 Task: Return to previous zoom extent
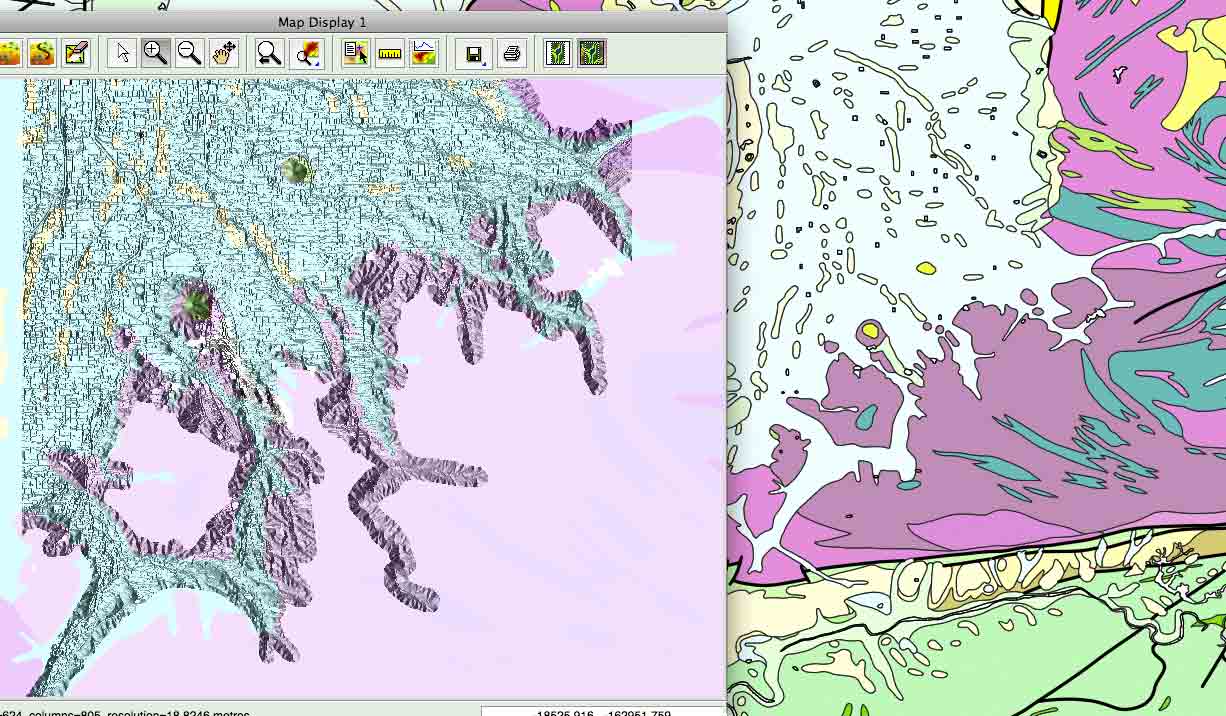tap(268, 52)
